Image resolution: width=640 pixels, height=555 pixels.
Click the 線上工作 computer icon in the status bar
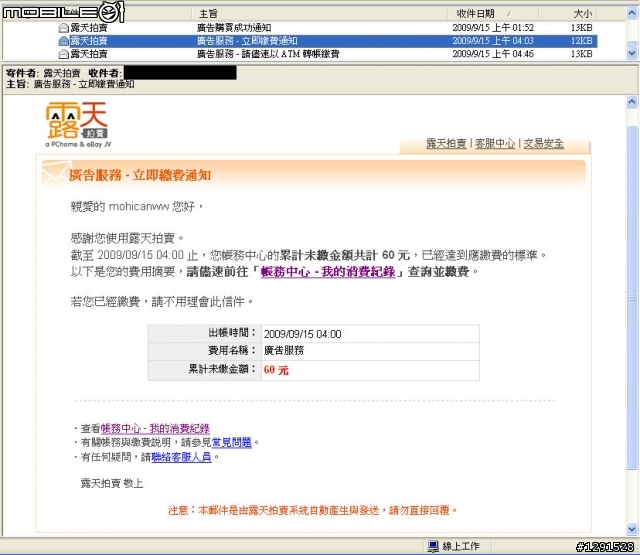[x=433, y=546]
